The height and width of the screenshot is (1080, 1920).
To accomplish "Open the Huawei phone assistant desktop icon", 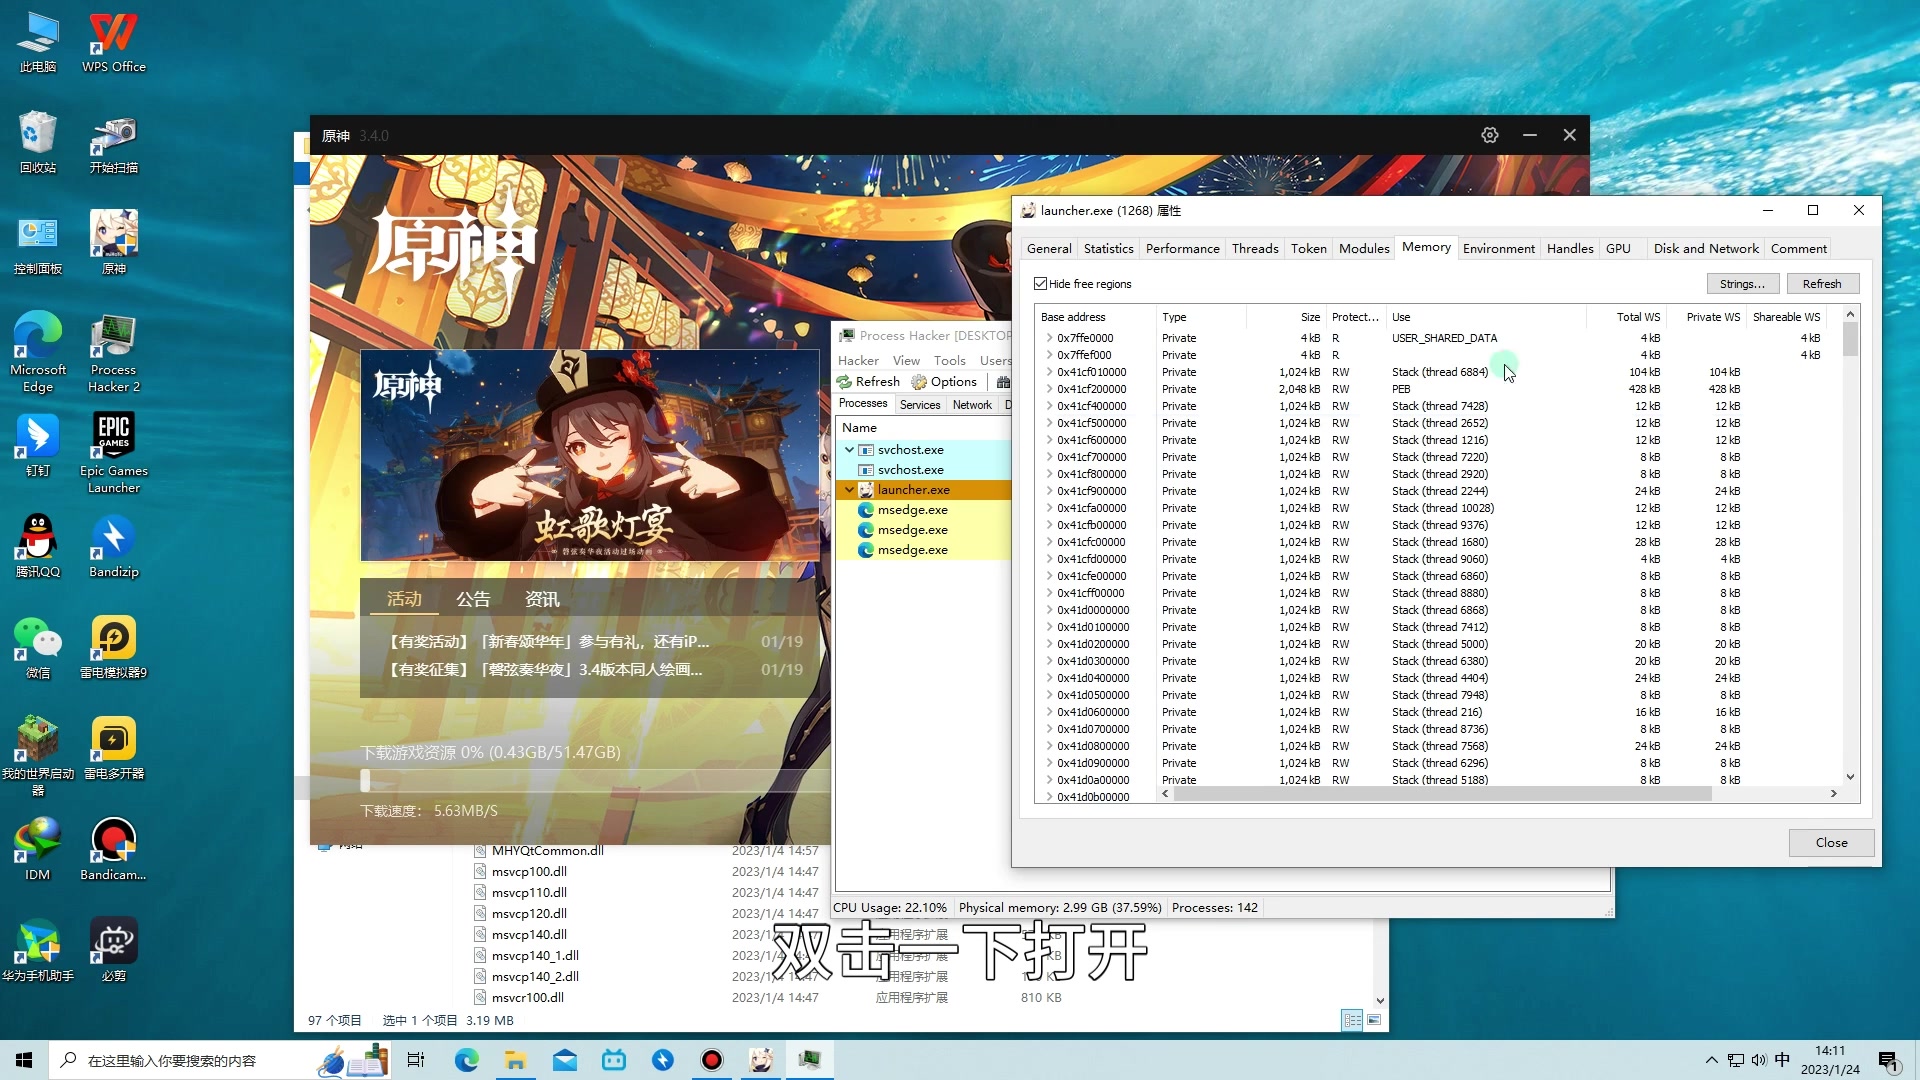I will click(x=37, y=951).
